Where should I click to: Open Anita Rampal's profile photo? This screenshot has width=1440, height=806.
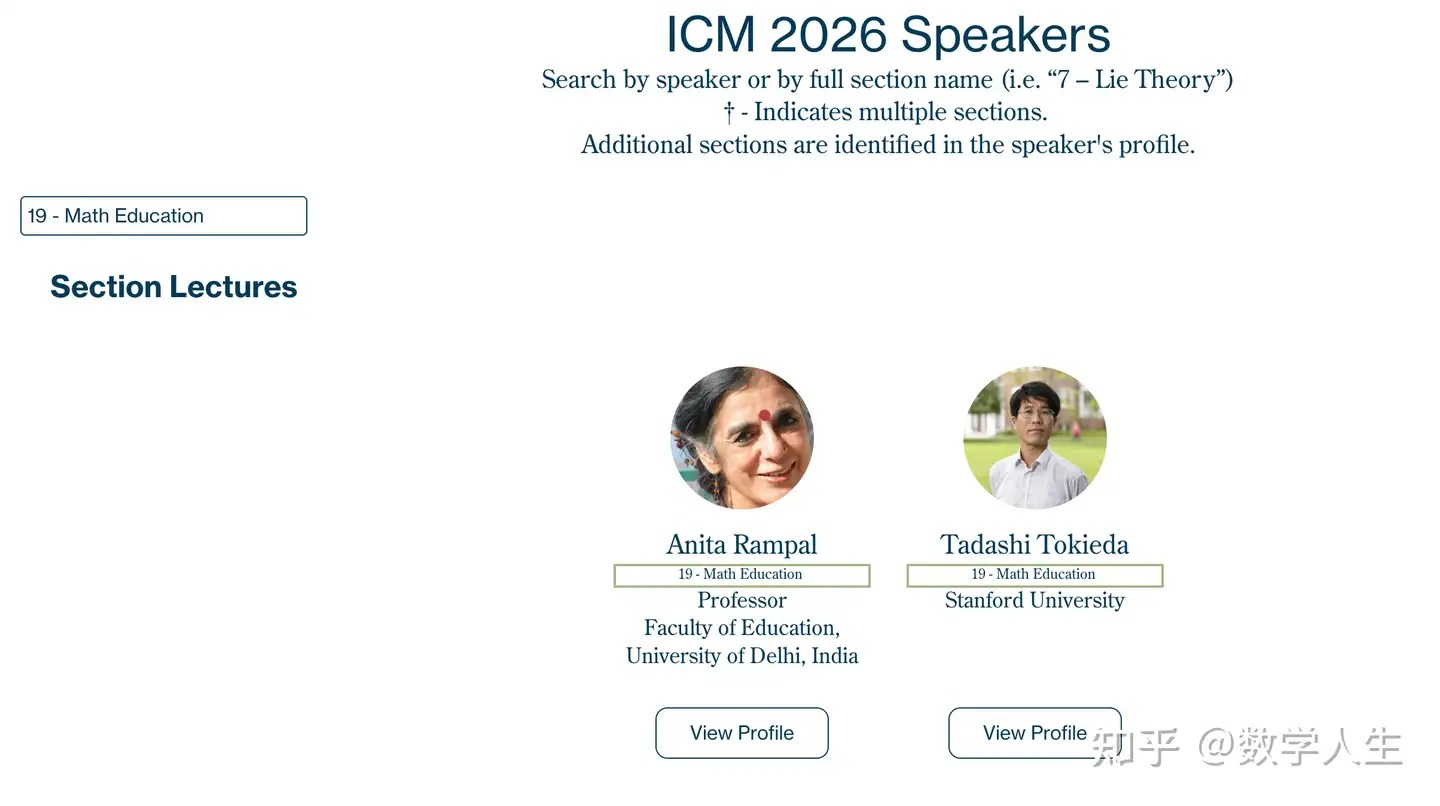tap(742, 438)
